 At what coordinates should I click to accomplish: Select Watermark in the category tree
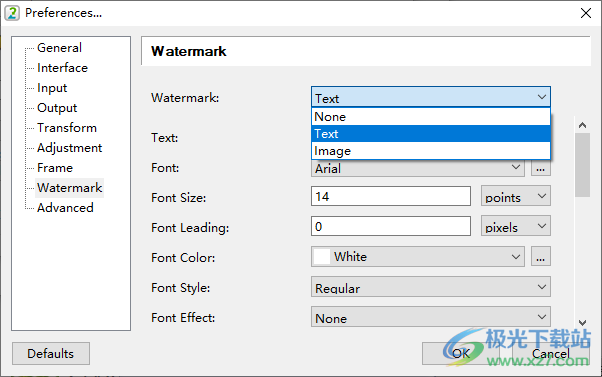(69, 187)
